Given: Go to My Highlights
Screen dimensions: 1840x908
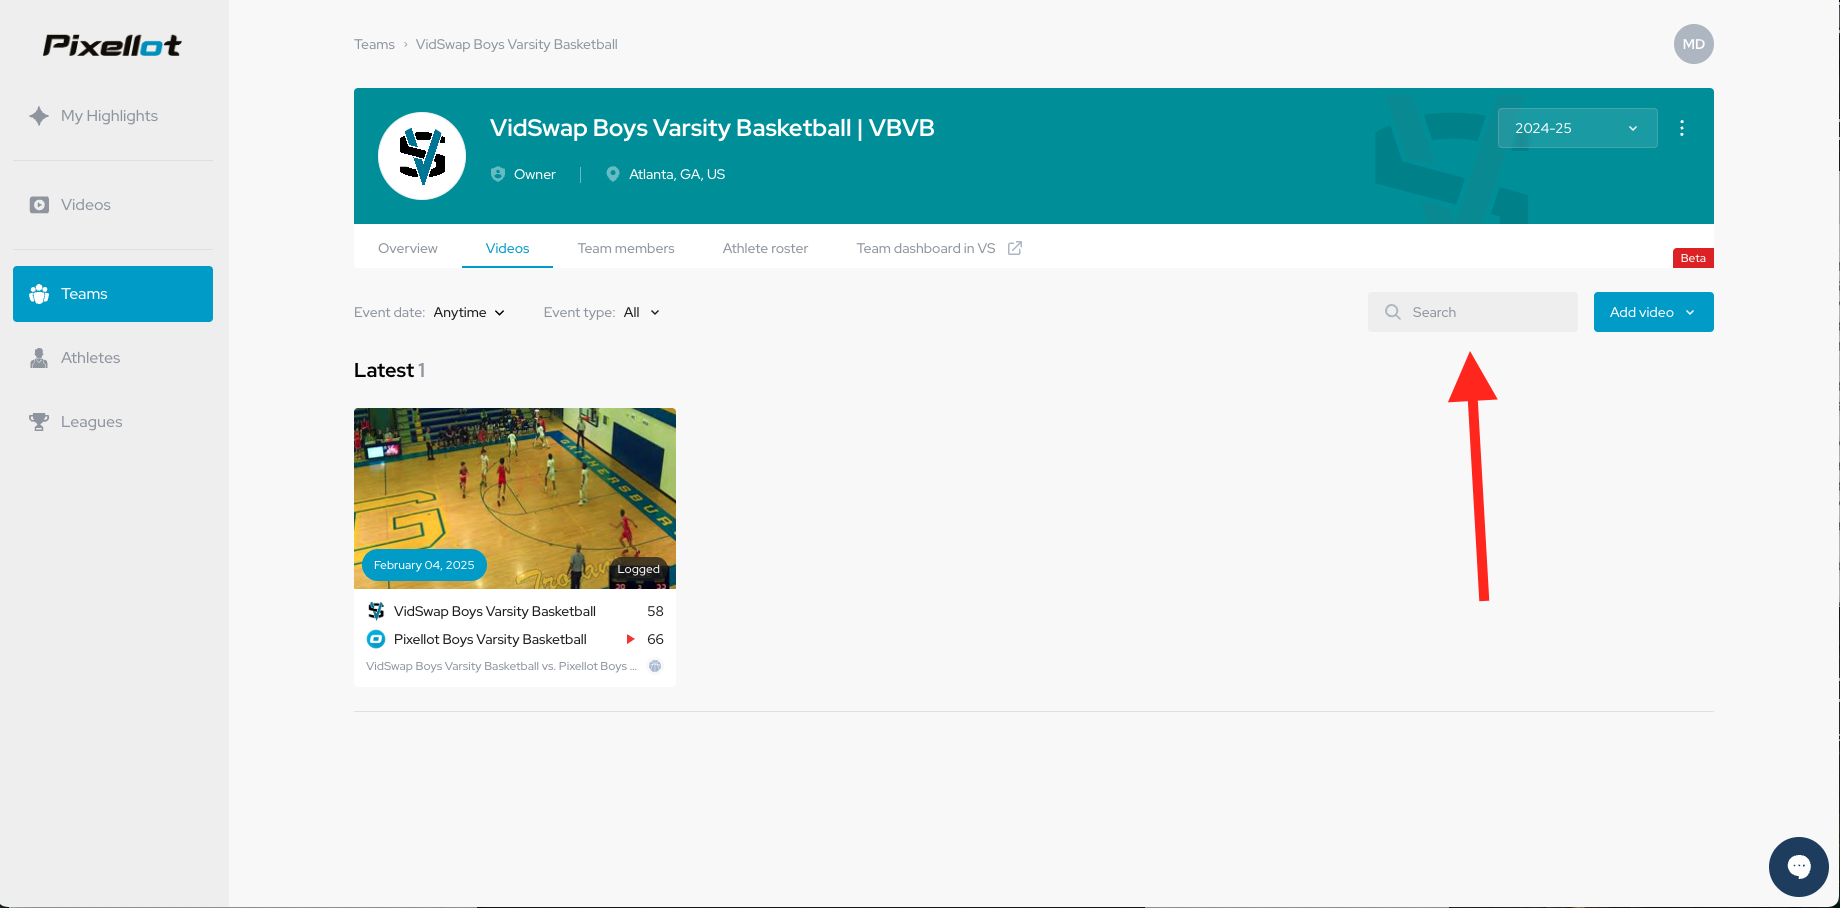Looking at the screenshot, I should point(109,116).
